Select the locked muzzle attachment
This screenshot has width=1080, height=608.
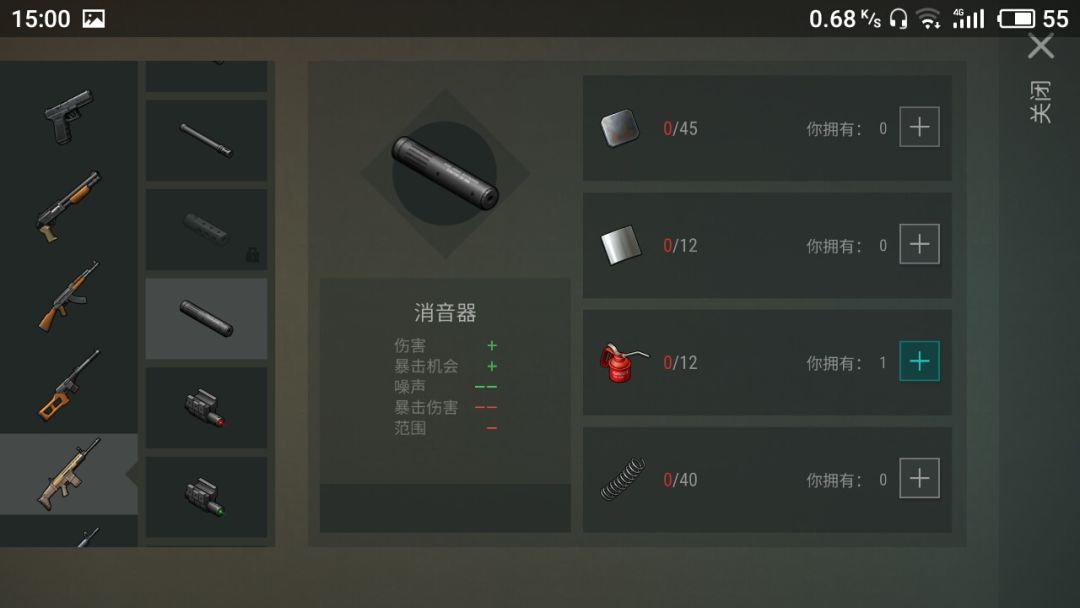(207, 229)
